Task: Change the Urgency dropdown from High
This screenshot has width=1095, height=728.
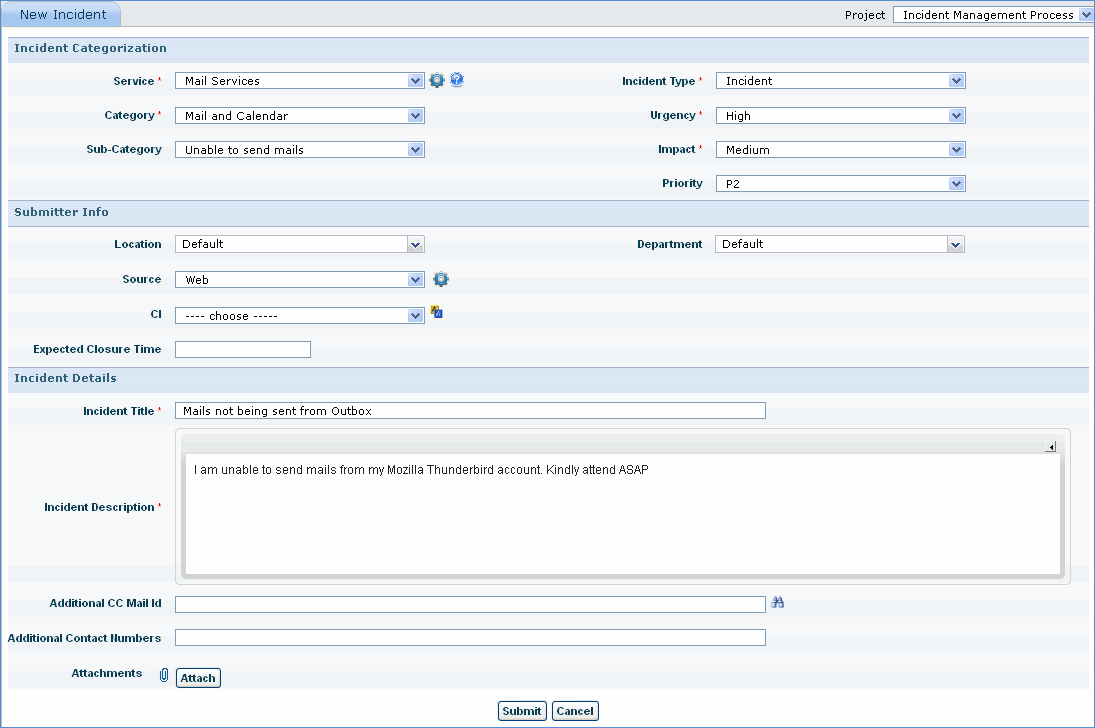Action: click(x=840, y=116)
